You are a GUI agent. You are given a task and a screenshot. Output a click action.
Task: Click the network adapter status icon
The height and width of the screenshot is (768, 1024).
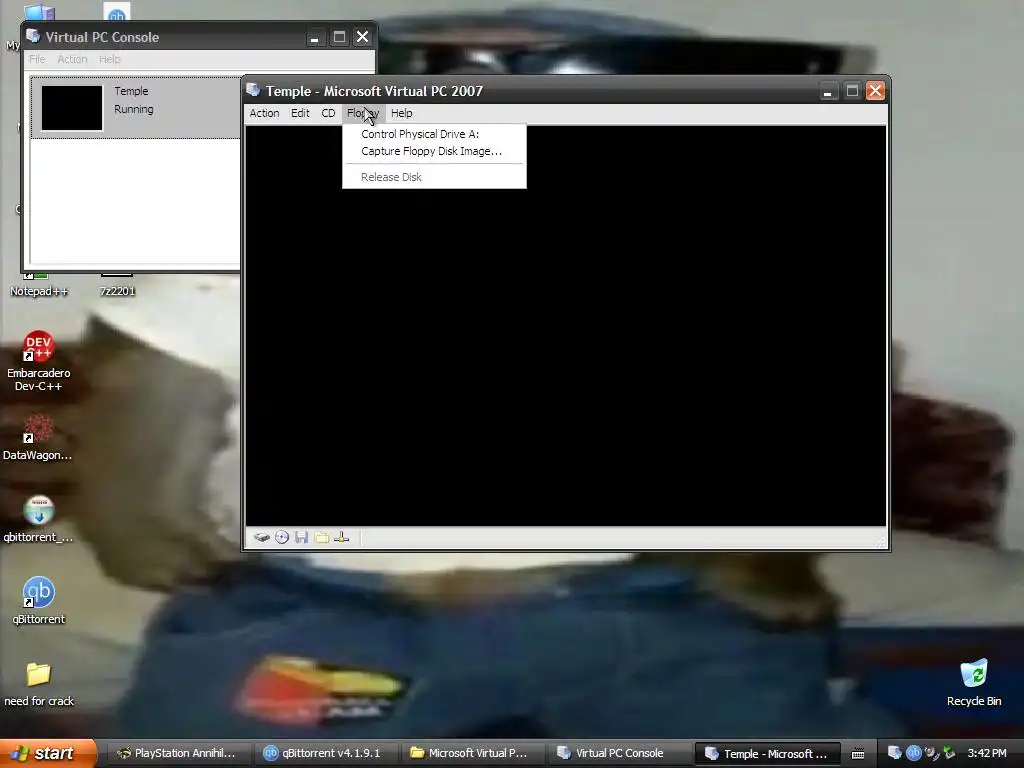tap(342, 537)
